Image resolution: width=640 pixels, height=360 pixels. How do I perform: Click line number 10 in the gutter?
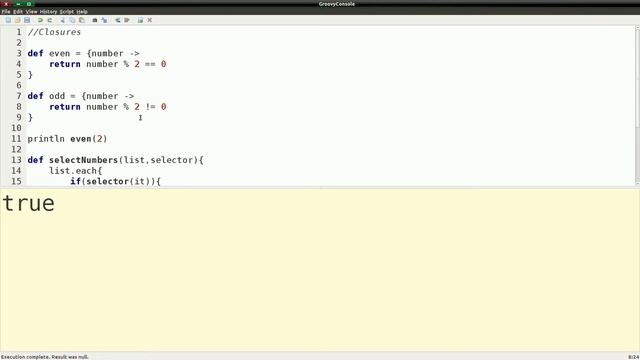click(x=16, y=128)
